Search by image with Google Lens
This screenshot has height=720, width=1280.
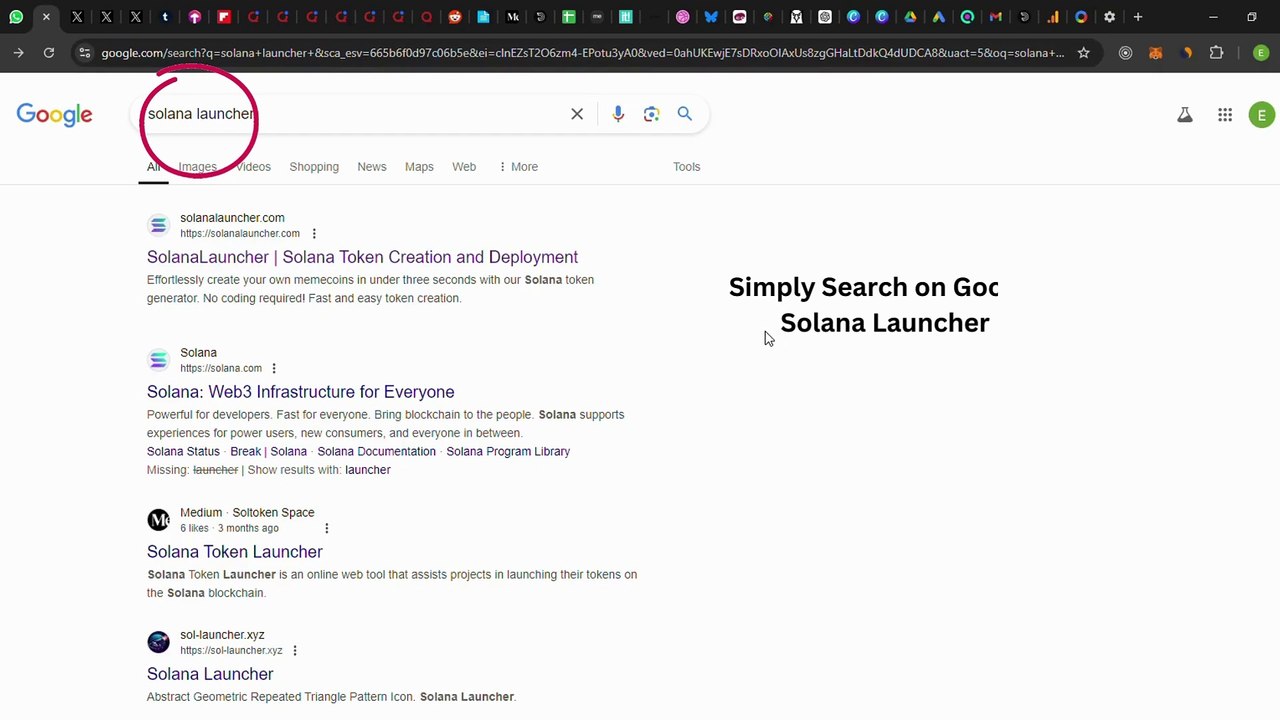(x=651, y=114)
